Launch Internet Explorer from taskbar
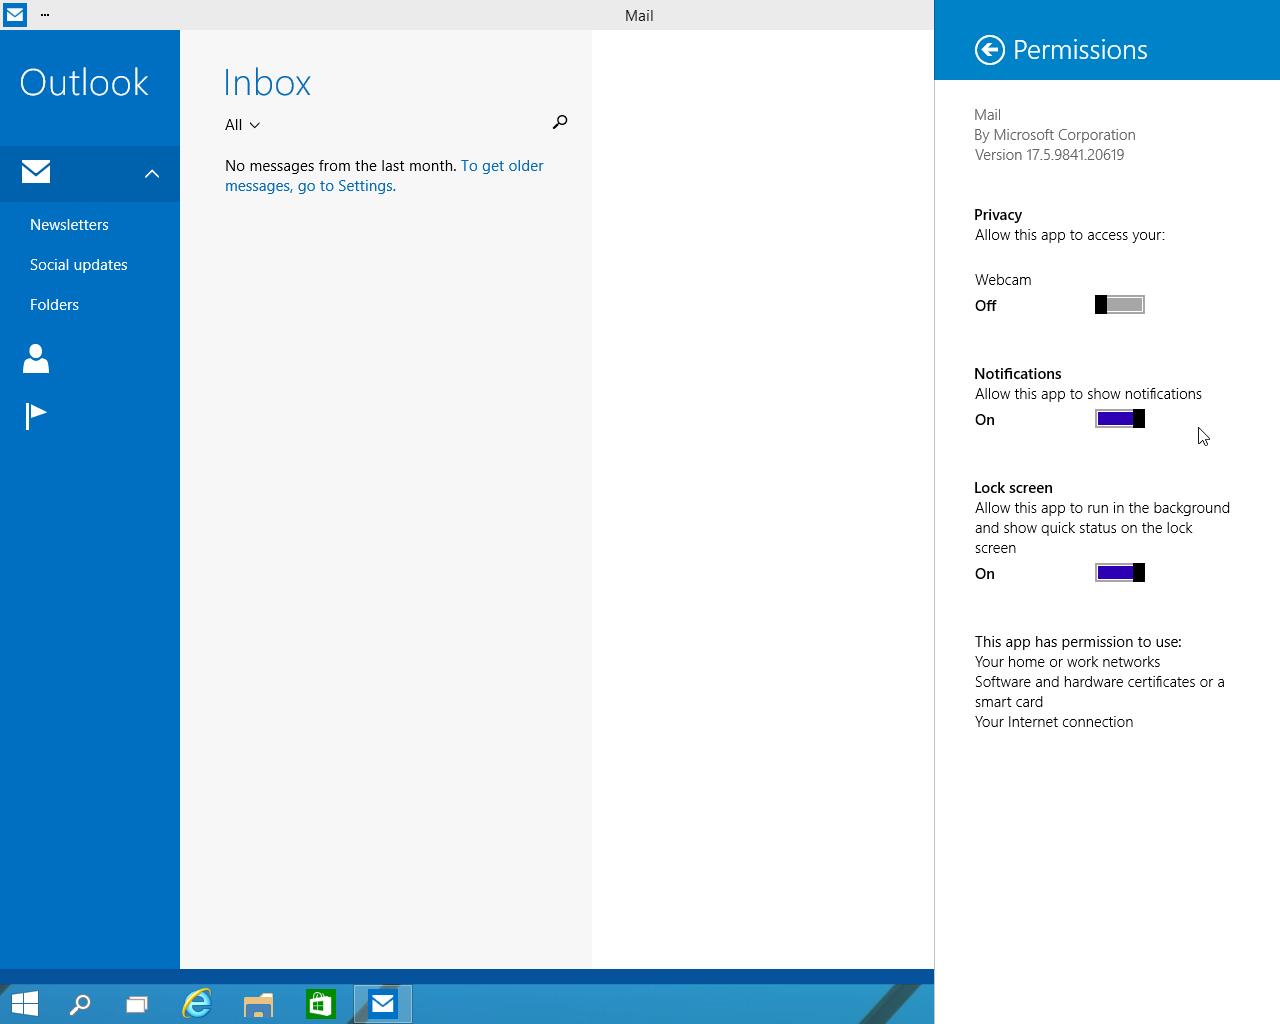Screen dimensions: 1280x1024 pos(197,1004)
